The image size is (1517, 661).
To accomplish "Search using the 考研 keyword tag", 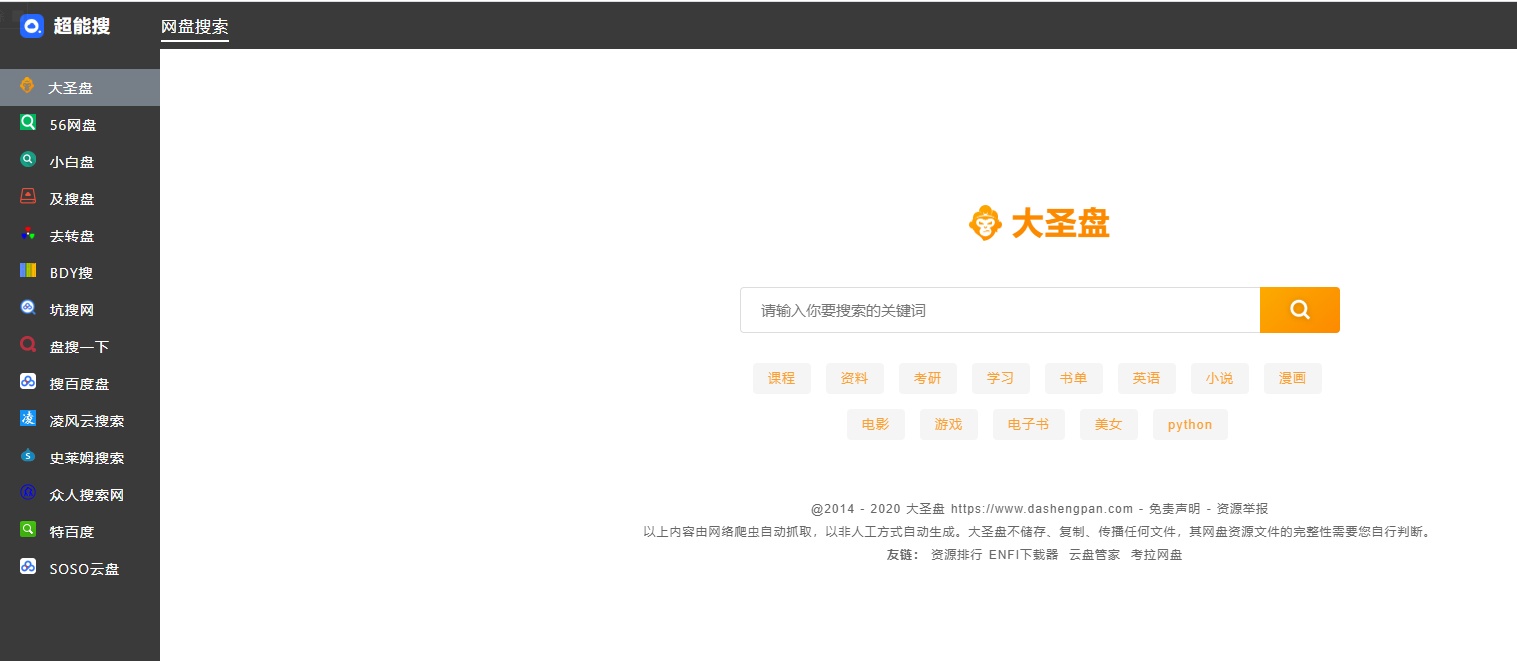I will coord(927,378).
